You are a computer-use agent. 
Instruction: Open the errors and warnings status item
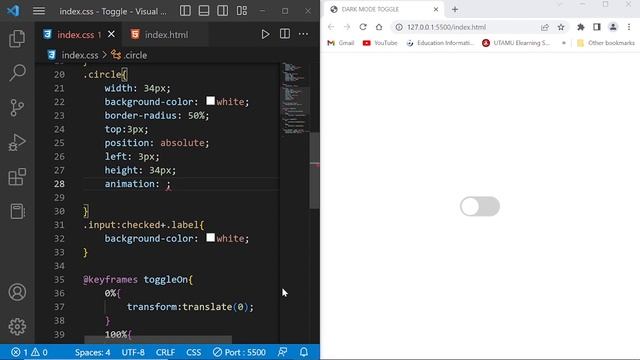point(29,352)
